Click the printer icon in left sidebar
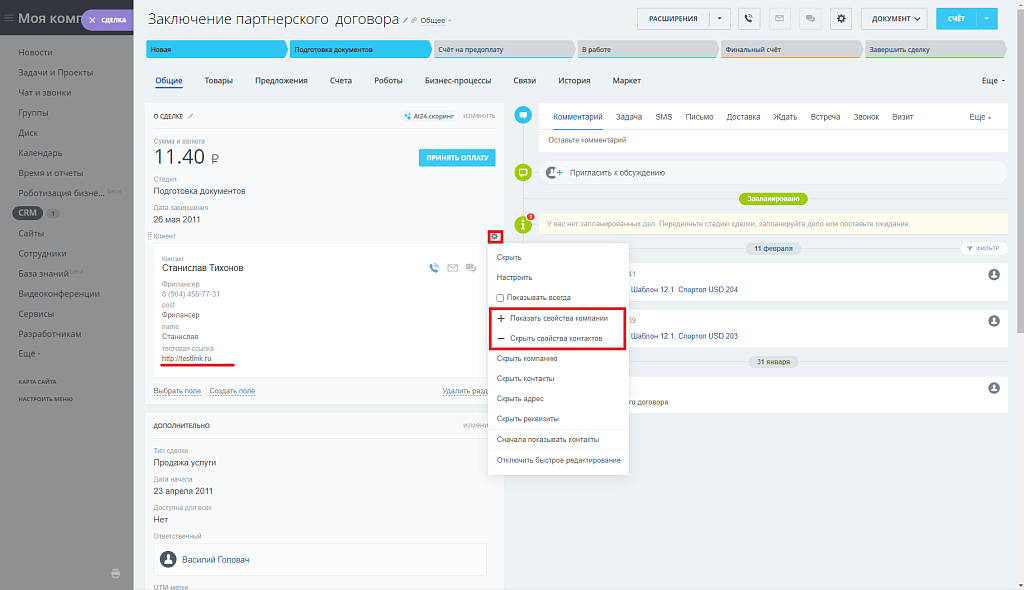 [x=115, y=573]
